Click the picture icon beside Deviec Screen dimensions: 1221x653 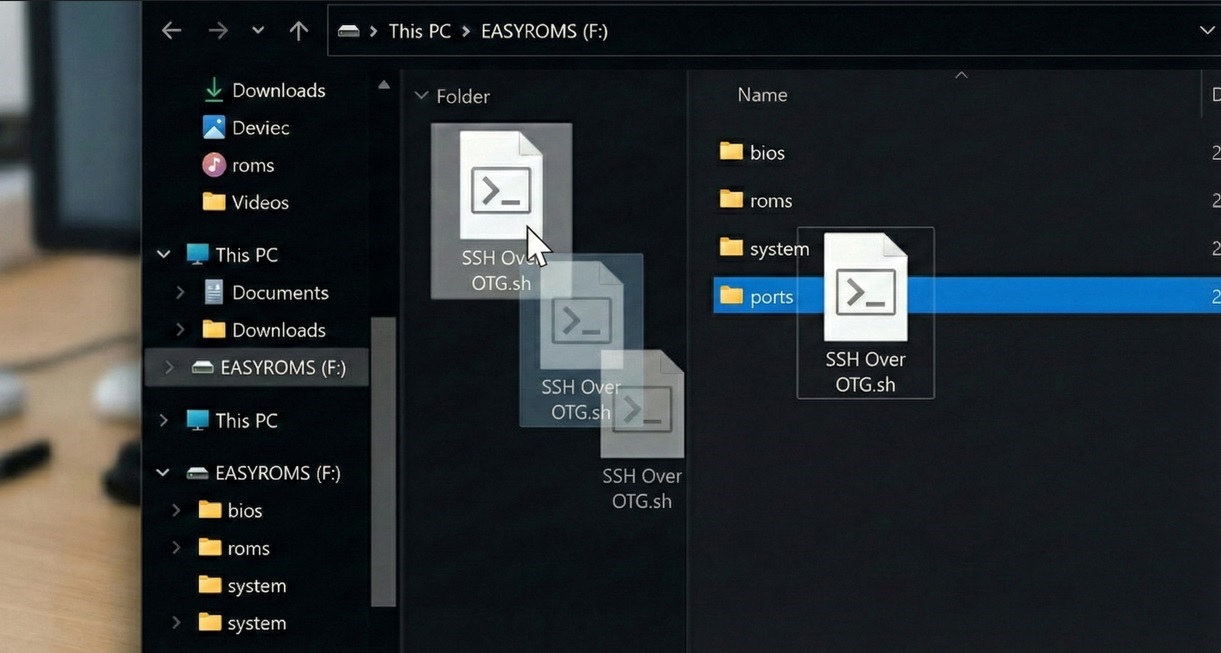pos(213,128)
